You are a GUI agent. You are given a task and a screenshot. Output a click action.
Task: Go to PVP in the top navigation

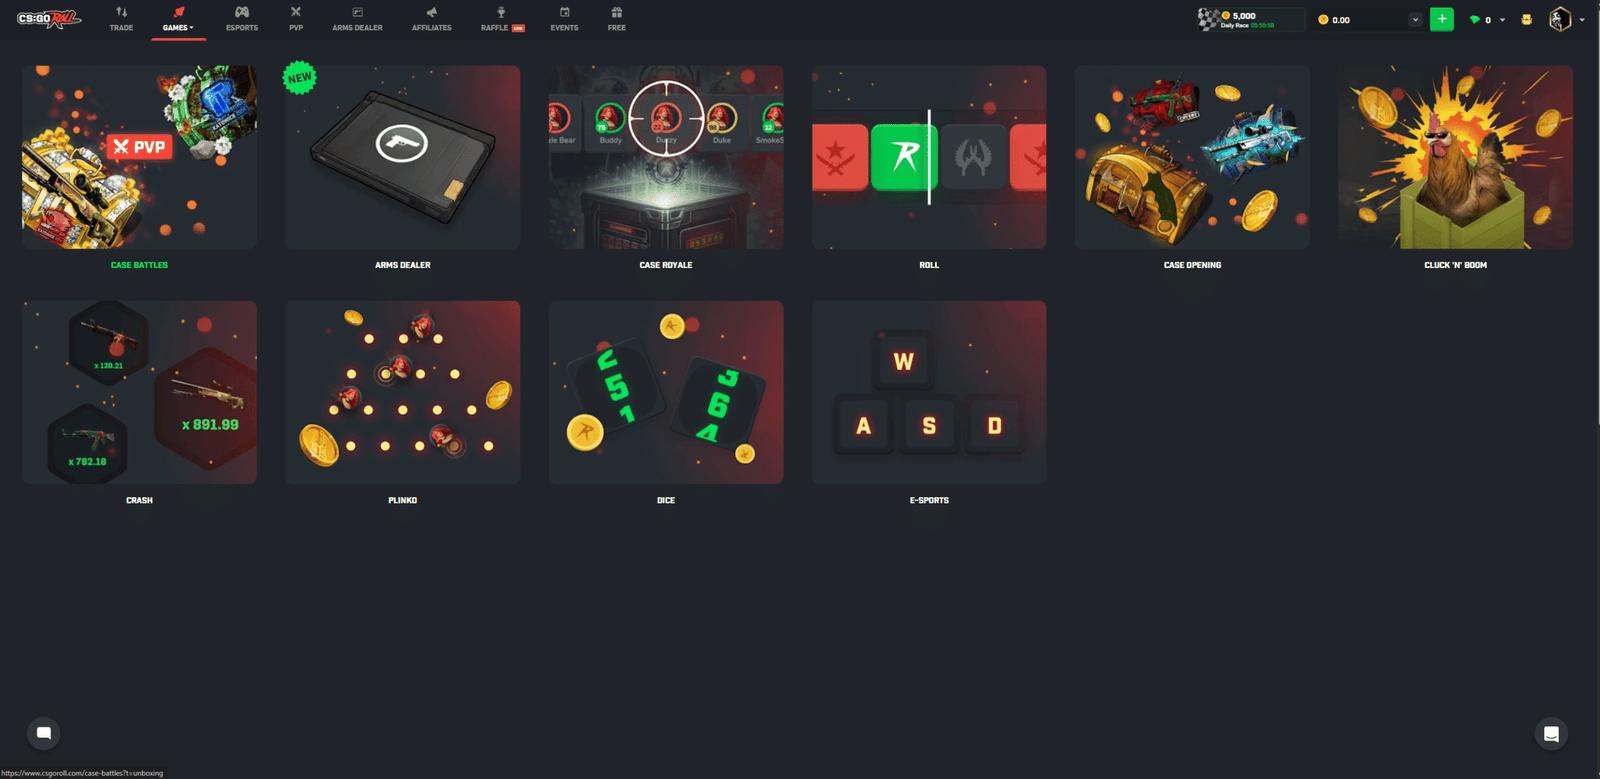(296, 19)
